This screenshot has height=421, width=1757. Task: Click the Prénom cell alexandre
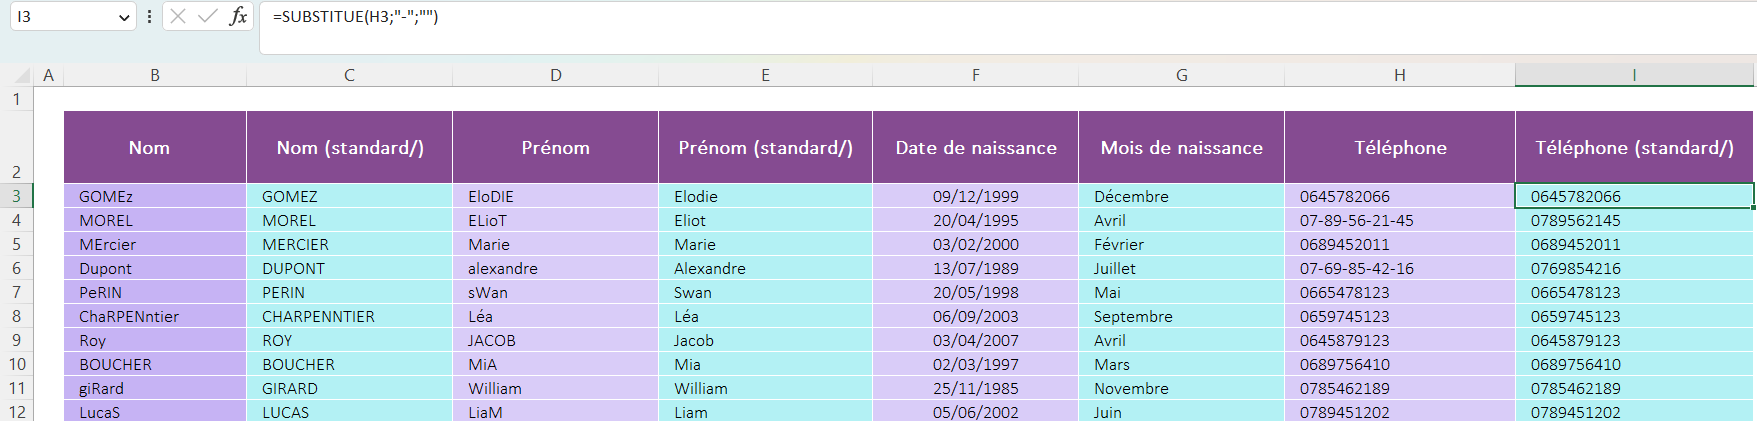tap(555, 268)
